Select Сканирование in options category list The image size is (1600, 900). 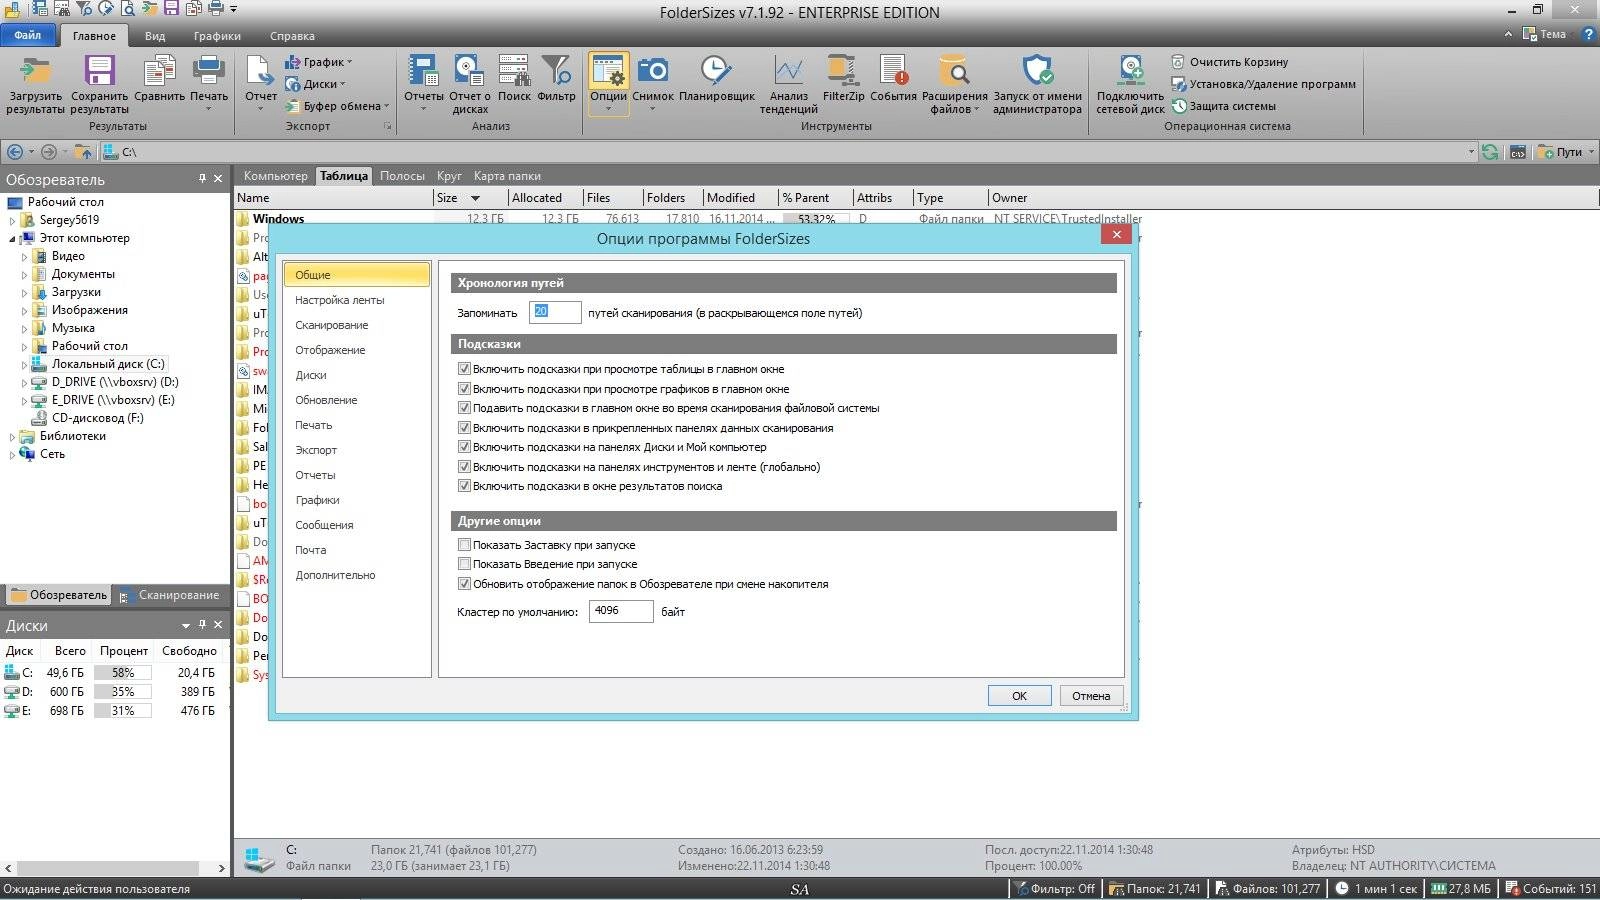[356, 325]
